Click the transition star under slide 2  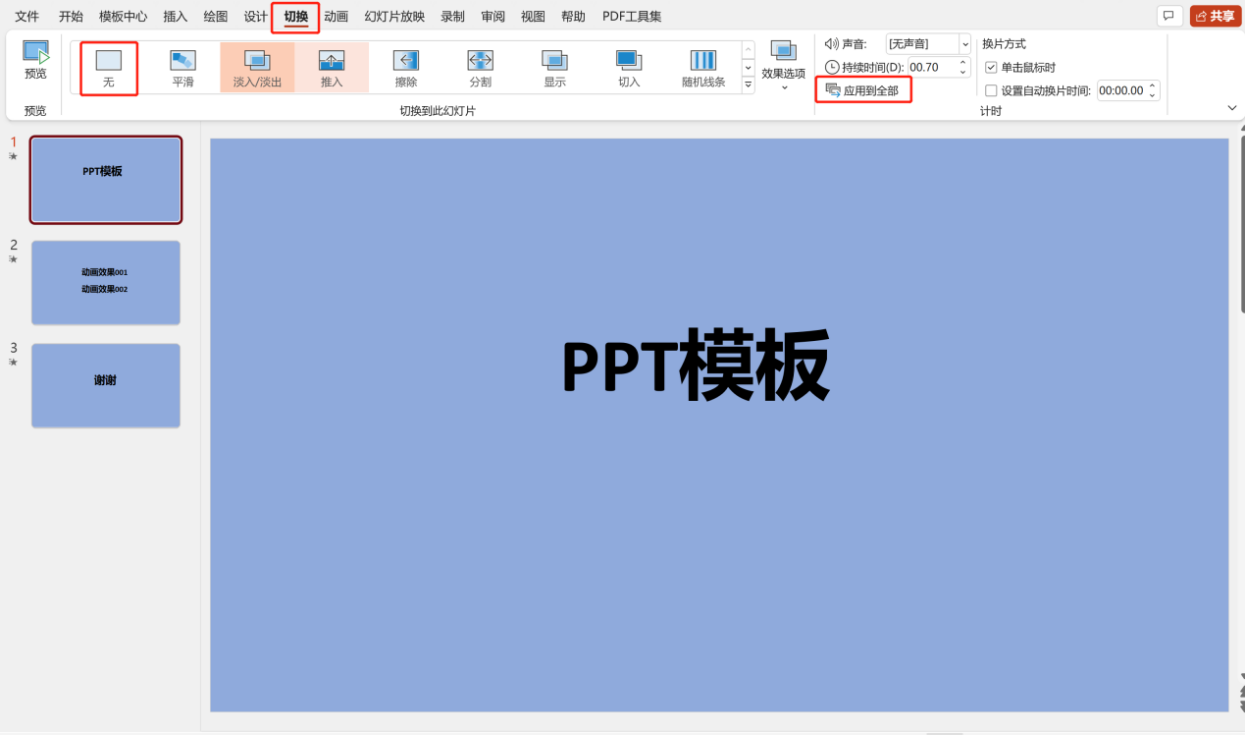click(14, 259)
